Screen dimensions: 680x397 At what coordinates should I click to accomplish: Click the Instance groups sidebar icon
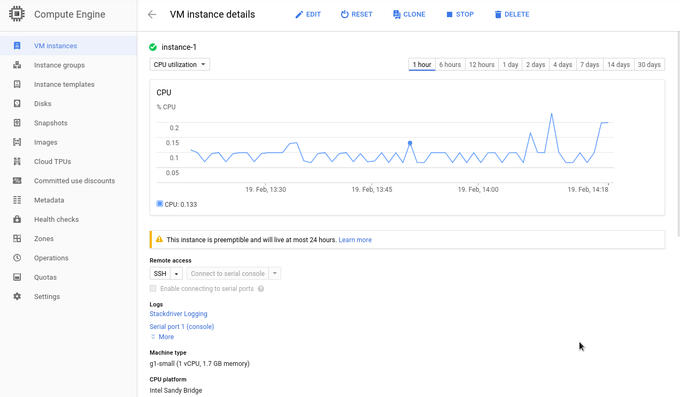(x=17, y=65)
